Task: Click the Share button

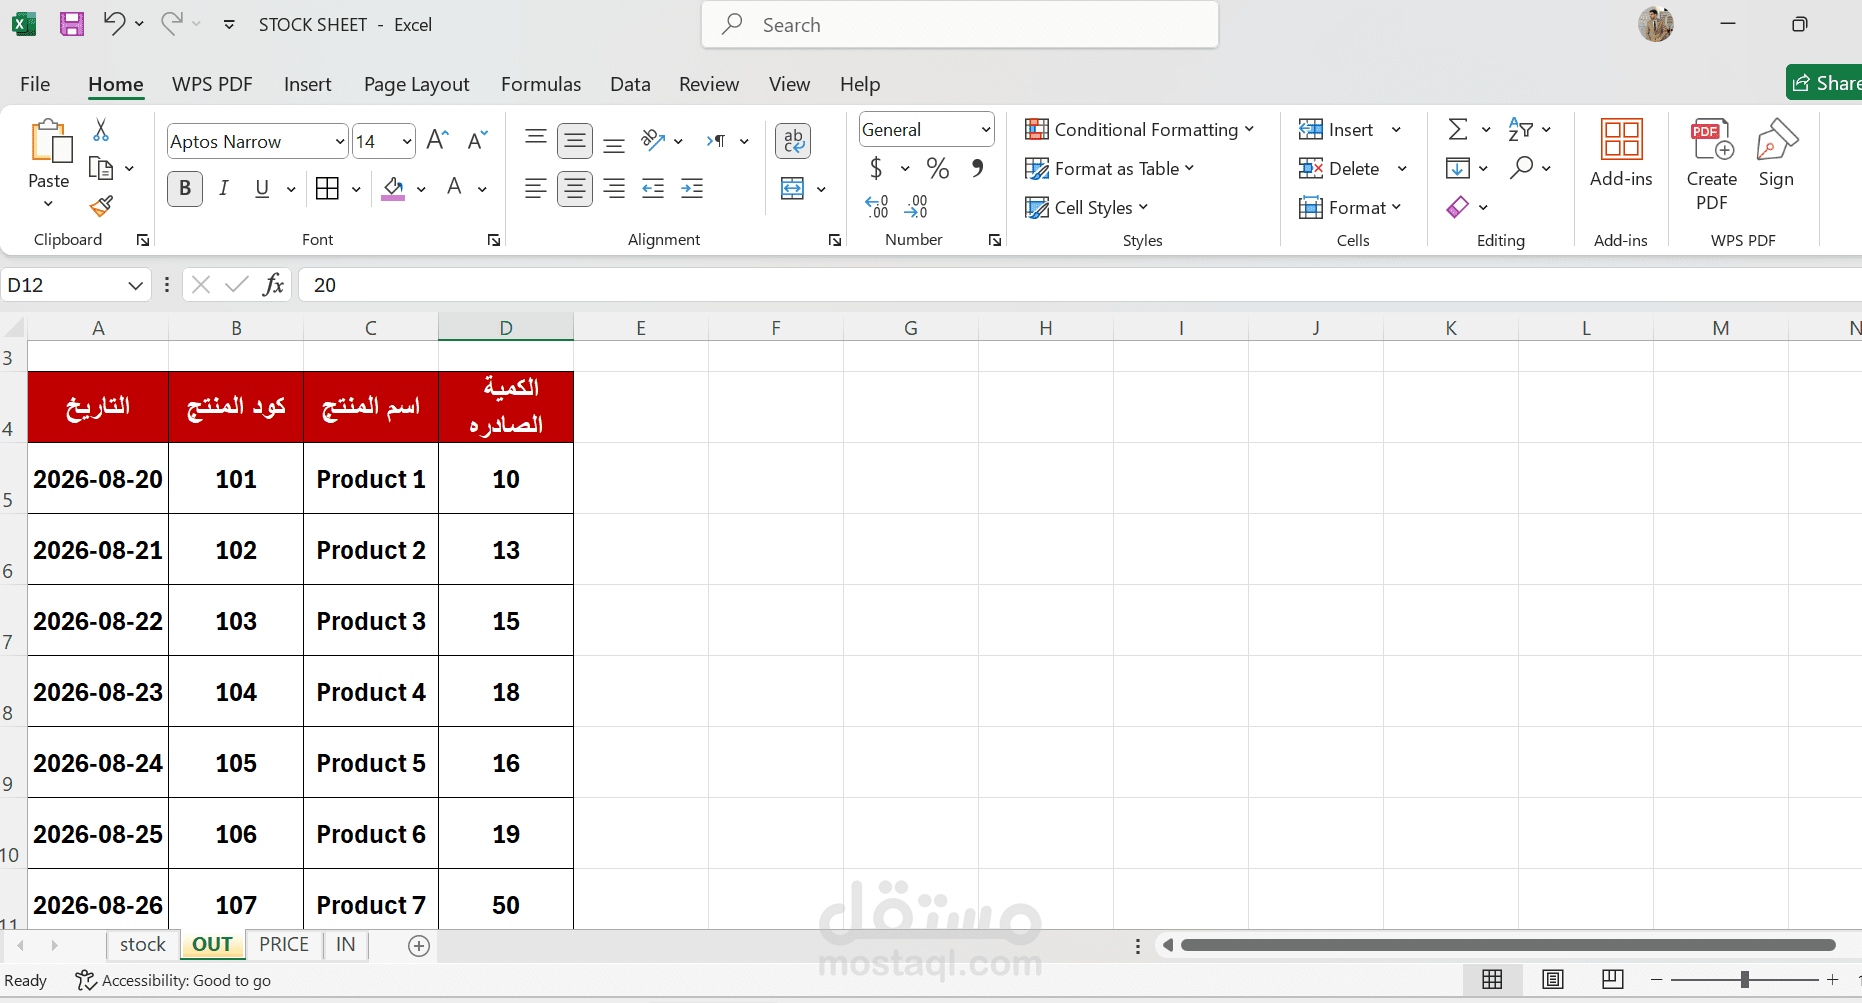Action: pos(1825,83)
